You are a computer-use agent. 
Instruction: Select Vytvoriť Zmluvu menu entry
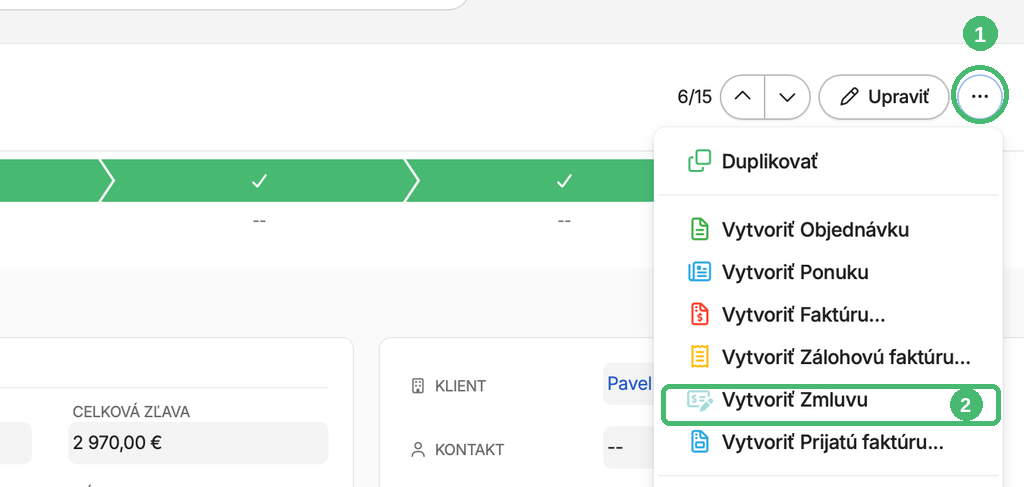(828, 400)
